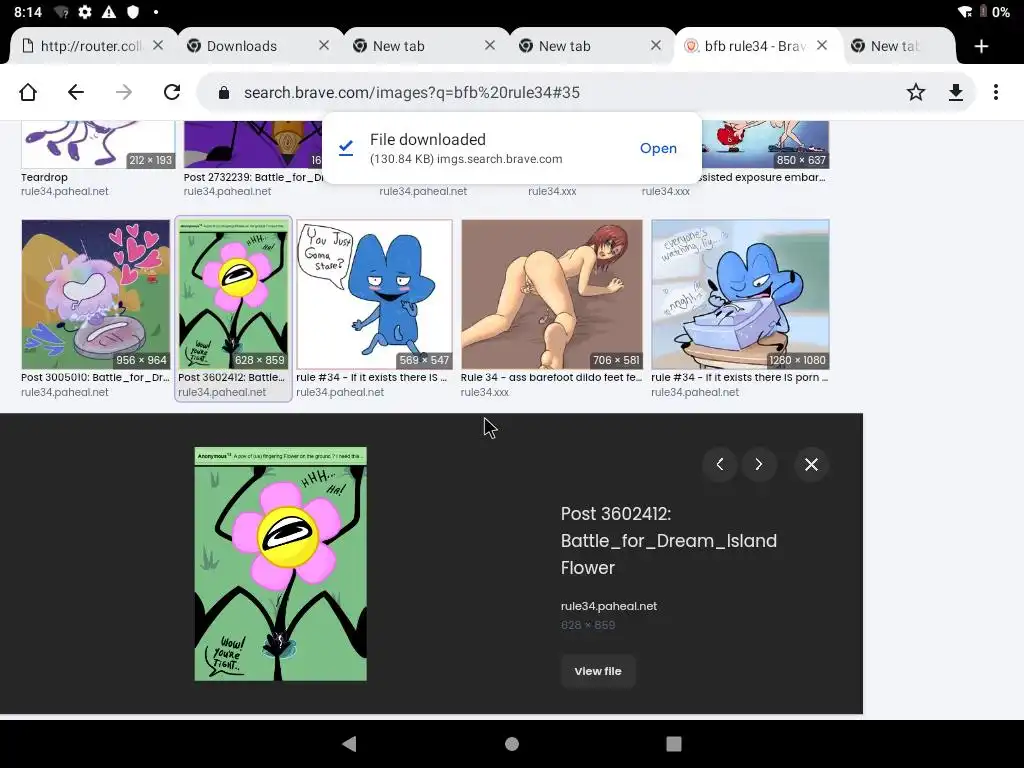The height and width of the screenshot is (768, 1024).
Task: Select the 569 × 547 thumbnail
Action: (x=374, y=295)
